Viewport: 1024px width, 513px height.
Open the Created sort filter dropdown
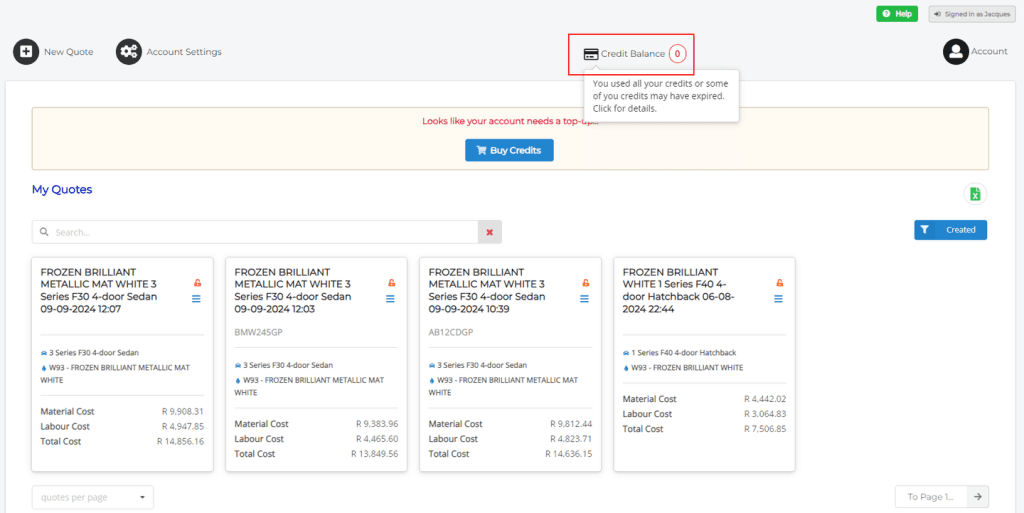[x=950, y=230]
